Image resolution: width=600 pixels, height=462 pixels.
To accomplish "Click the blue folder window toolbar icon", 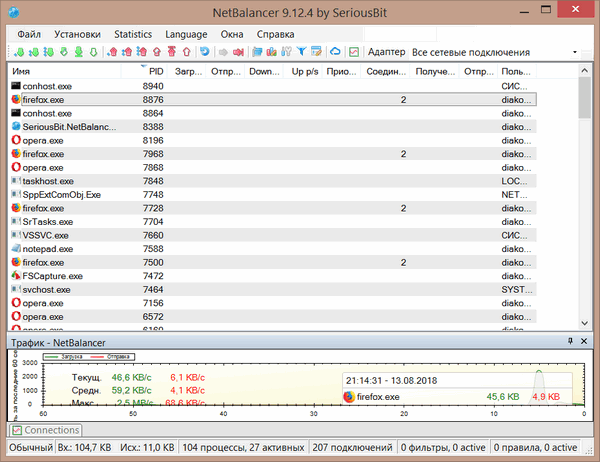I will [257, 52].
